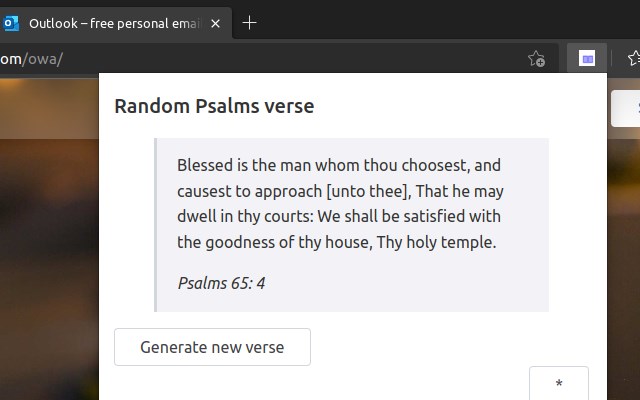640x400 pixels.
Task: Select the Random Psalms verse heading
Action: (214, 106)
